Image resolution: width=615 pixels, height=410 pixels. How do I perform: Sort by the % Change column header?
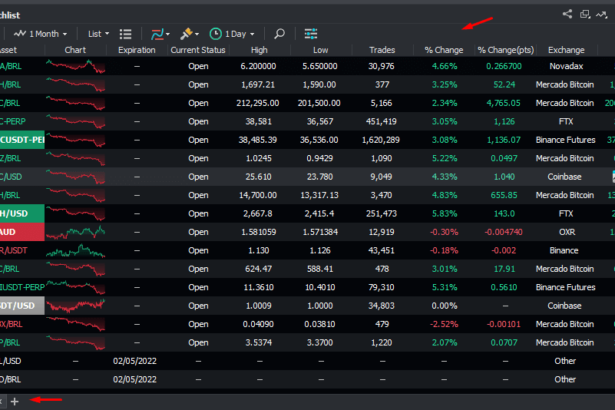tap(444, 50)
